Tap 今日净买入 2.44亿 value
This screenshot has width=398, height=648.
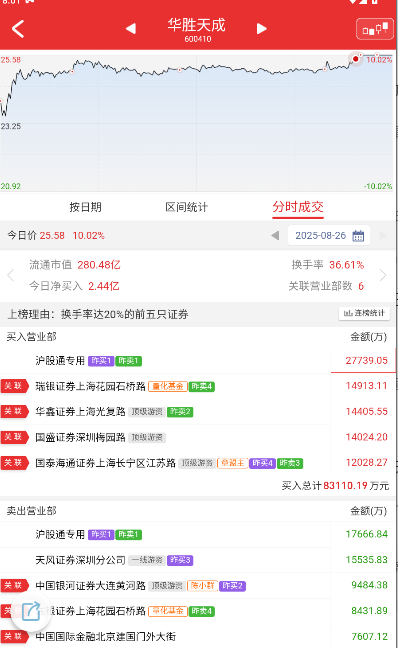click(103, 286)
